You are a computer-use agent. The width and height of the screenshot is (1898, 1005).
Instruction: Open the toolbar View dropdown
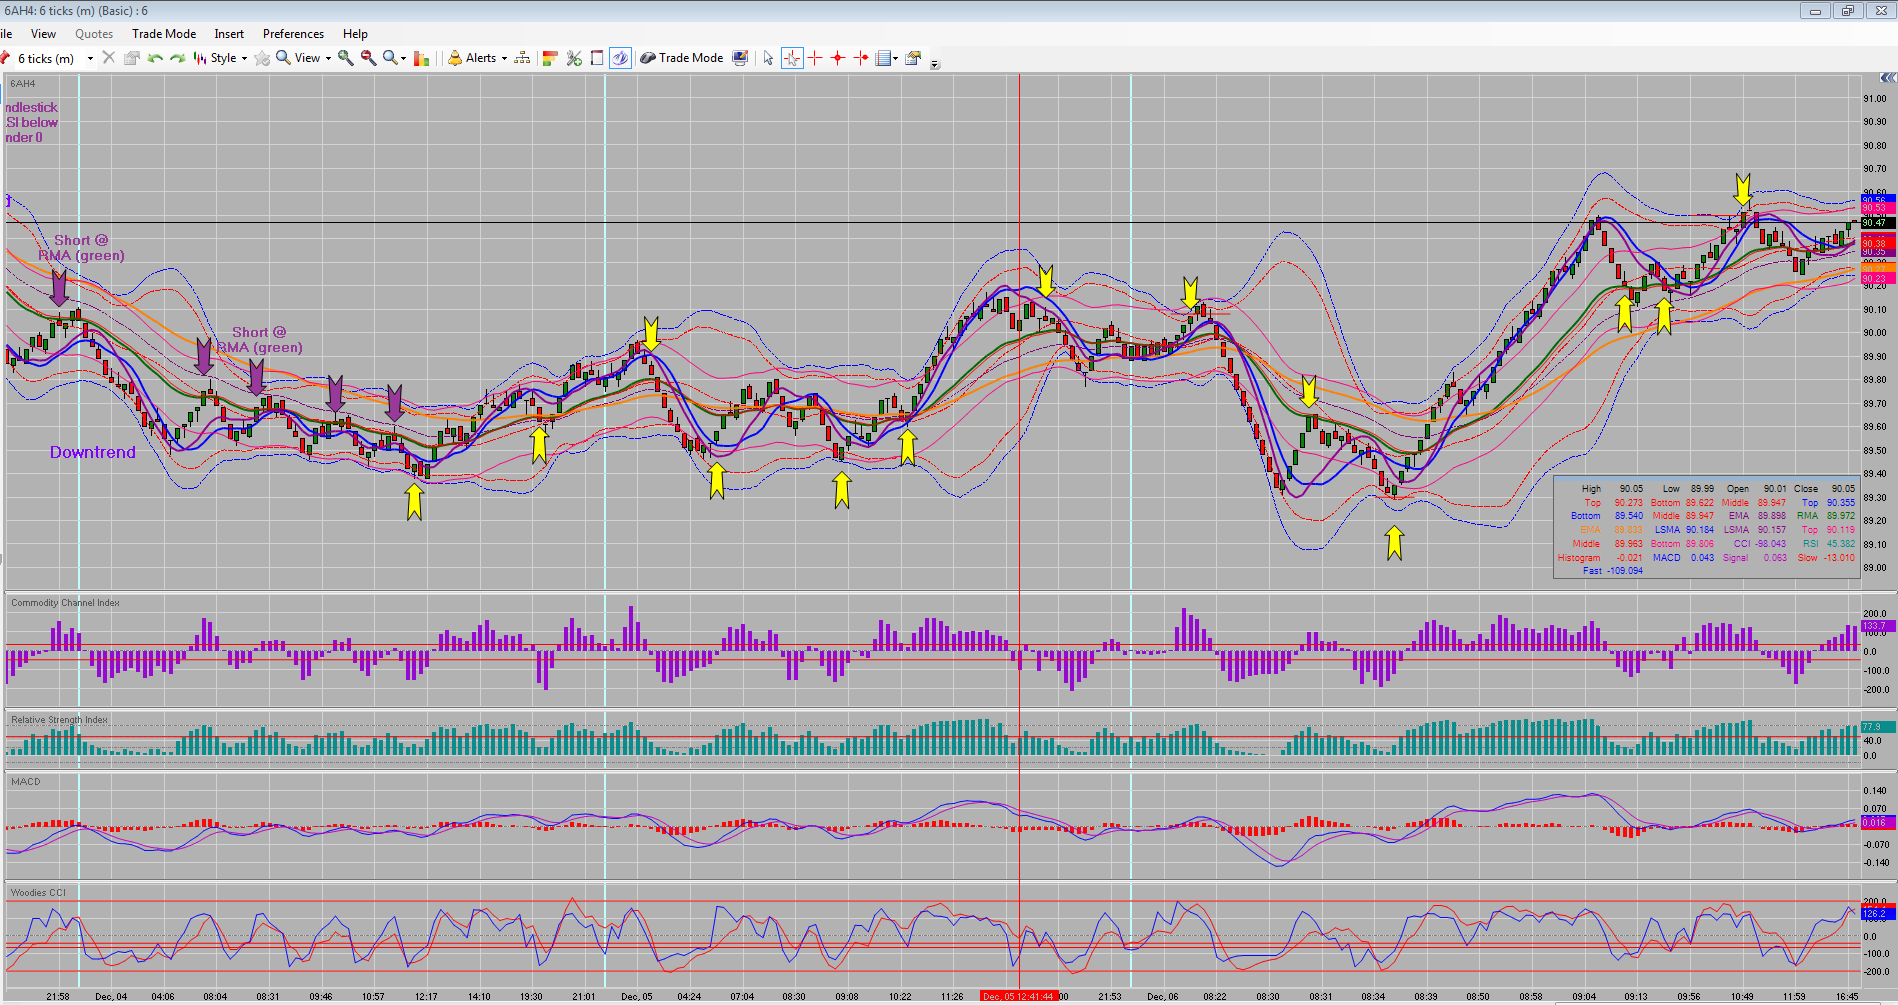click(x=304, y=58)
